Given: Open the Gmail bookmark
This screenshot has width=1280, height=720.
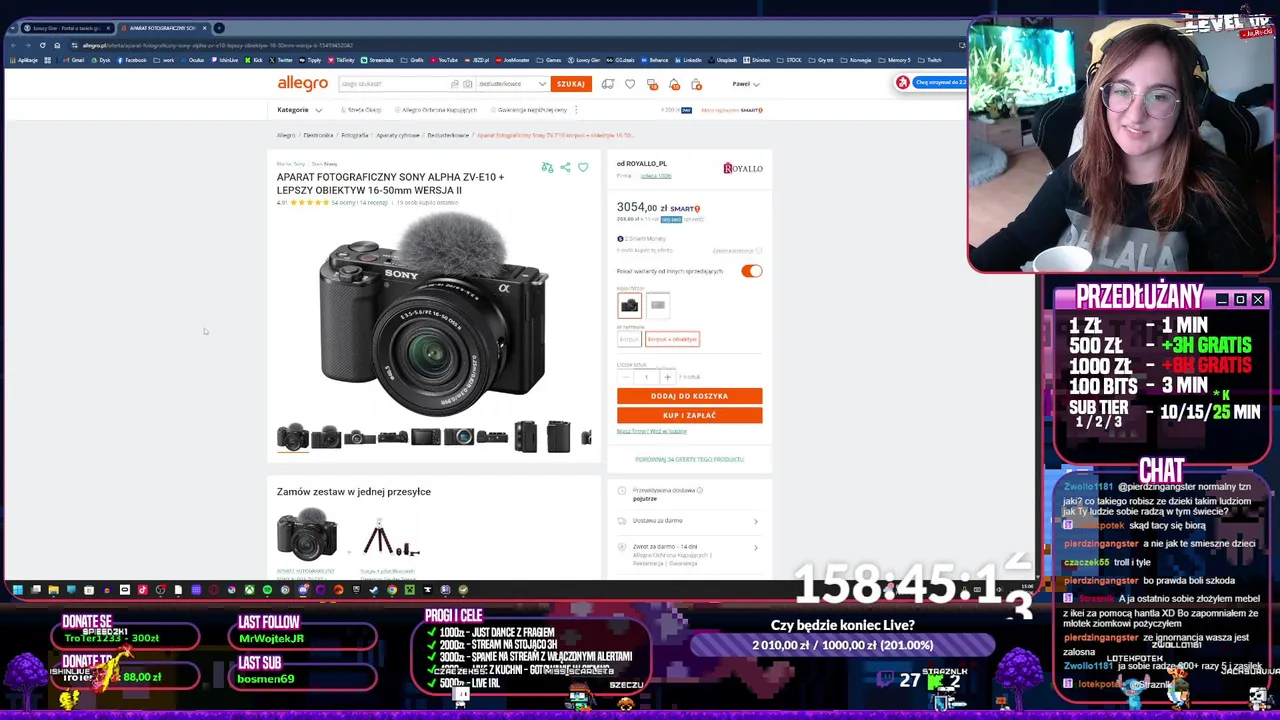Looking at the screenshot, I should point(74,60).
